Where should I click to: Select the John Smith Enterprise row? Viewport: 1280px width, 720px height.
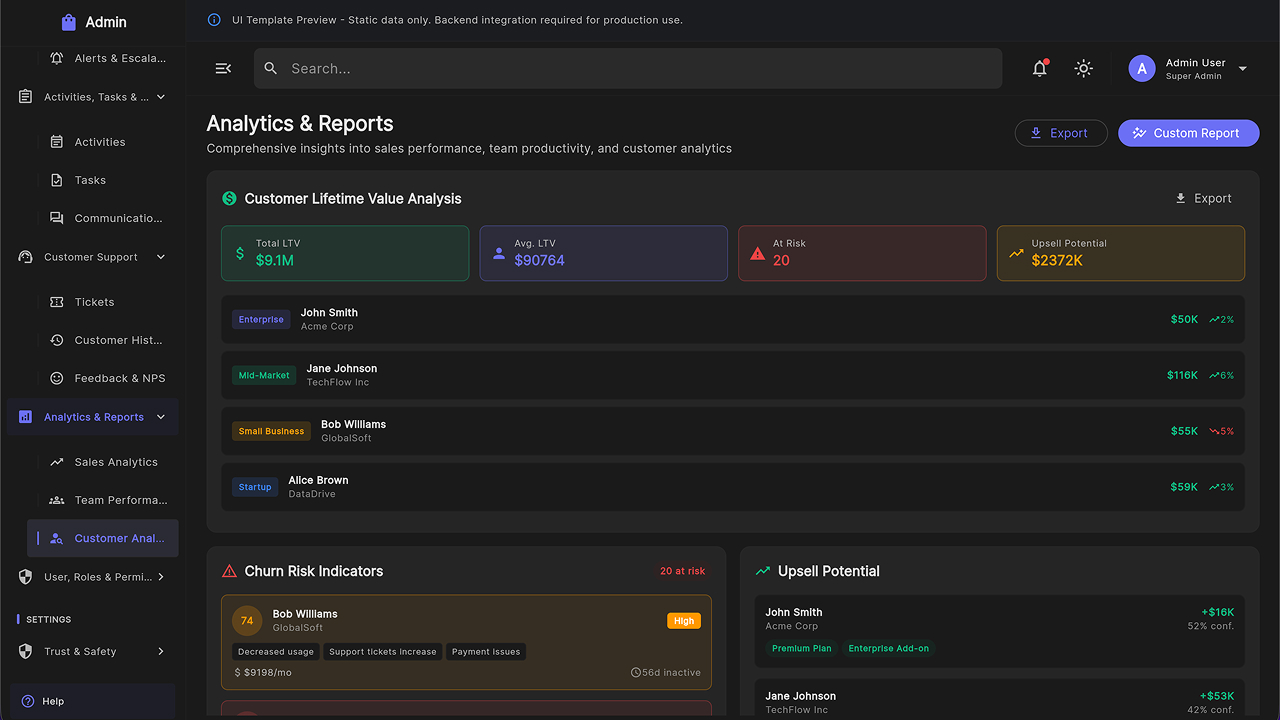[x=733, y=319]
